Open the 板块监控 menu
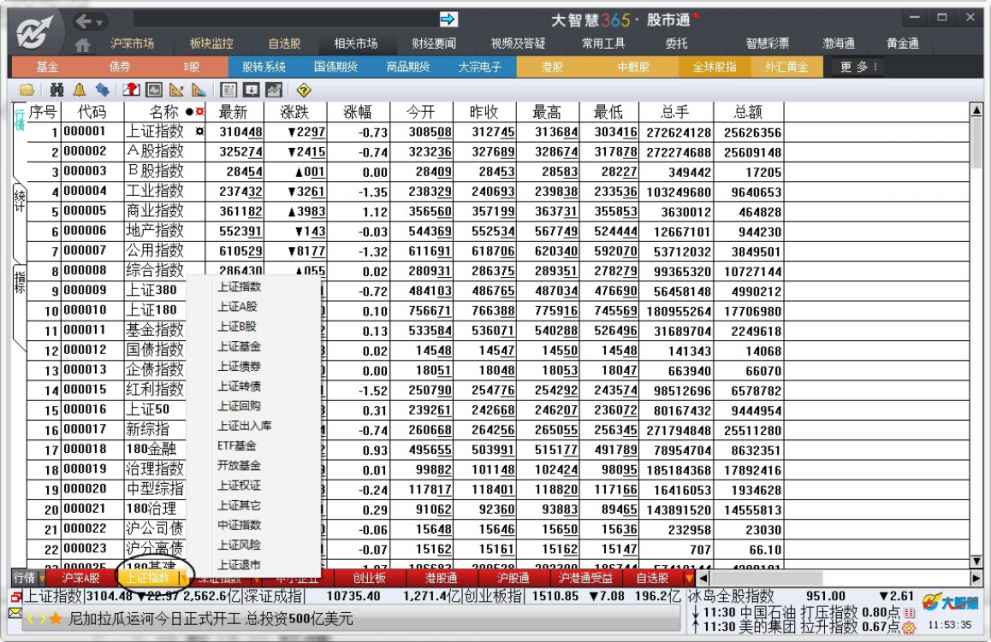The image size is (991, 642). [x=212, y=44]
